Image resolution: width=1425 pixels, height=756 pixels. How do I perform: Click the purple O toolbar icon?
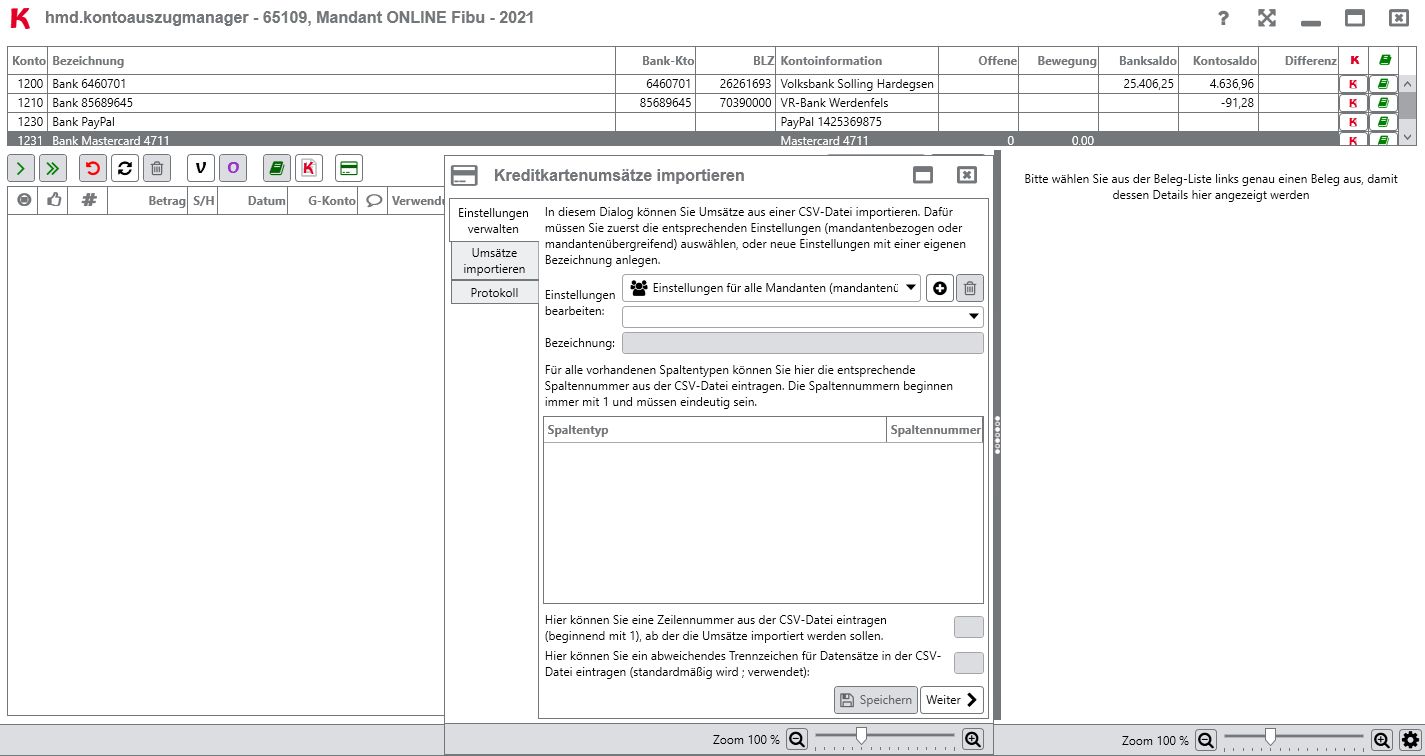click(x=232, y=167)
